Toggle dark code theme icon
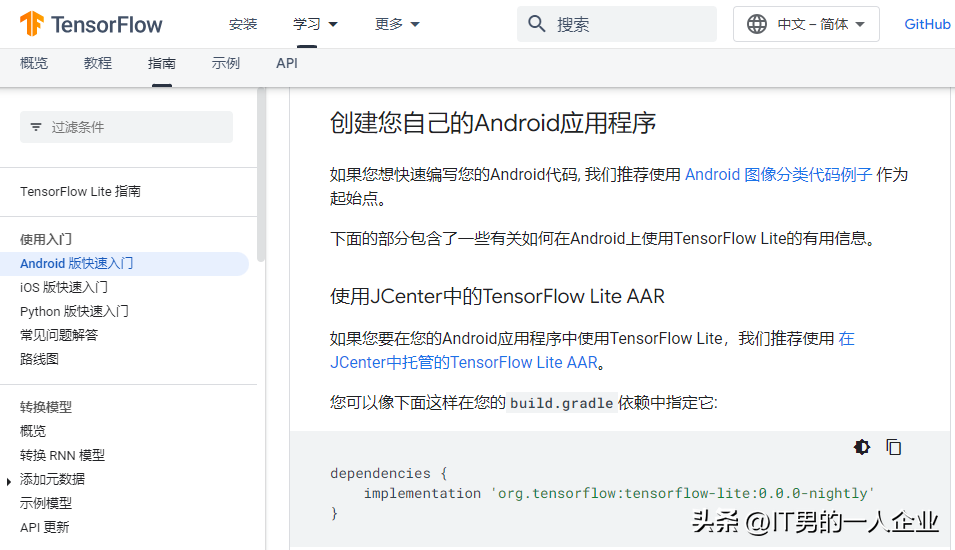This screenshot has width=955, height=550. click(862, 447)
